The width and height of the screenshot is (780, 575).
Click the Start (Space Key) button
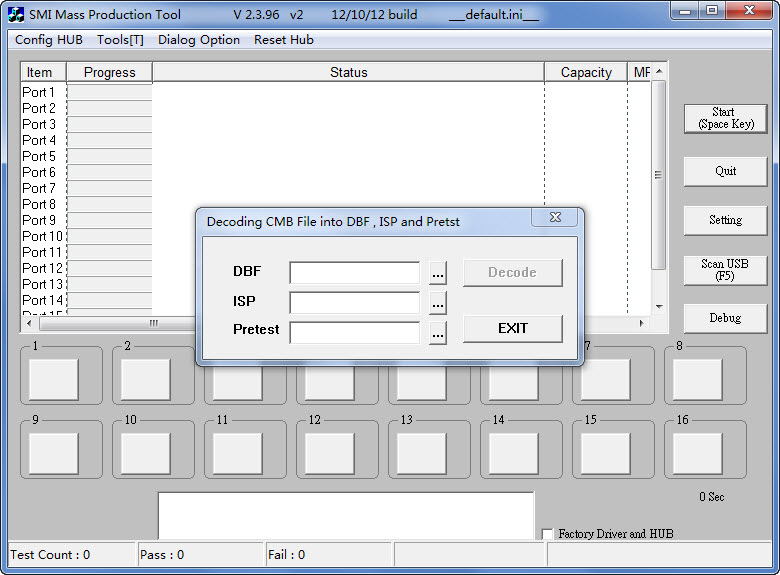(725, 118)
